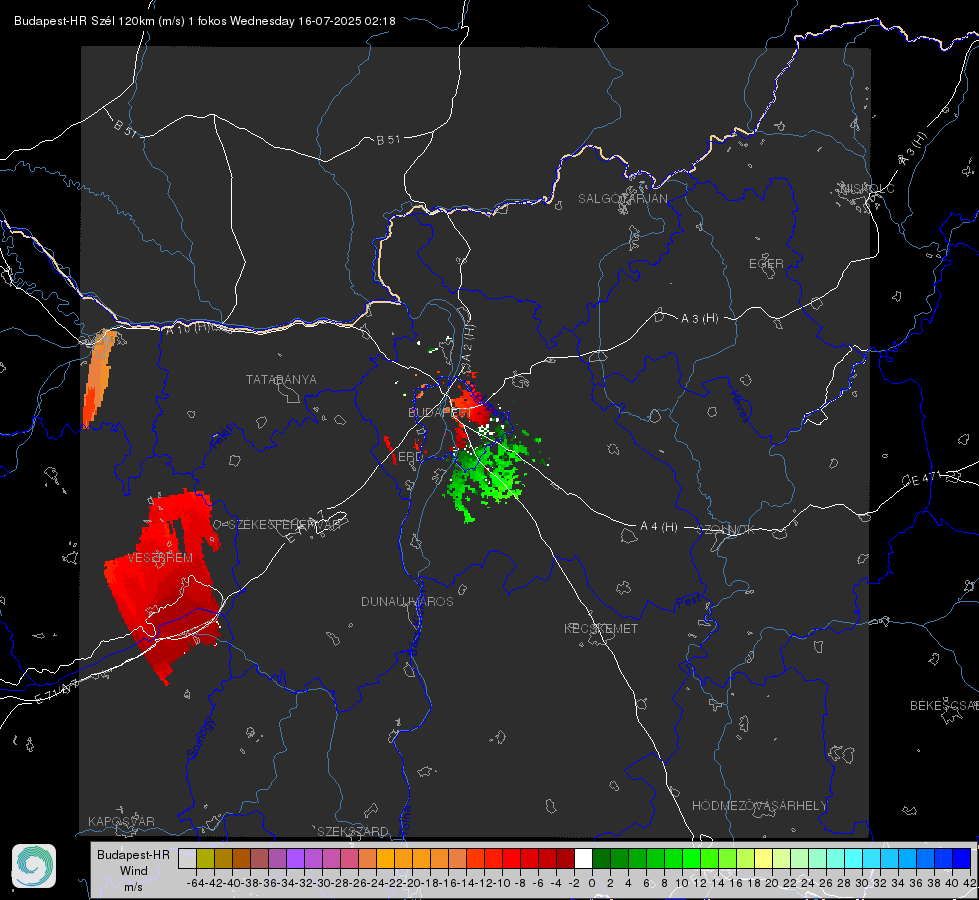Click the DUNAÚJVÁROS city label

pos(407,601)
